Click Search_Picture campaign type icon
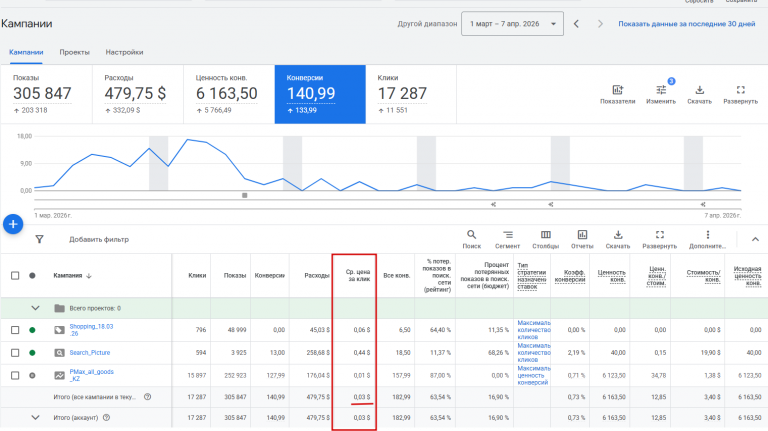 [x=59, y=353]
